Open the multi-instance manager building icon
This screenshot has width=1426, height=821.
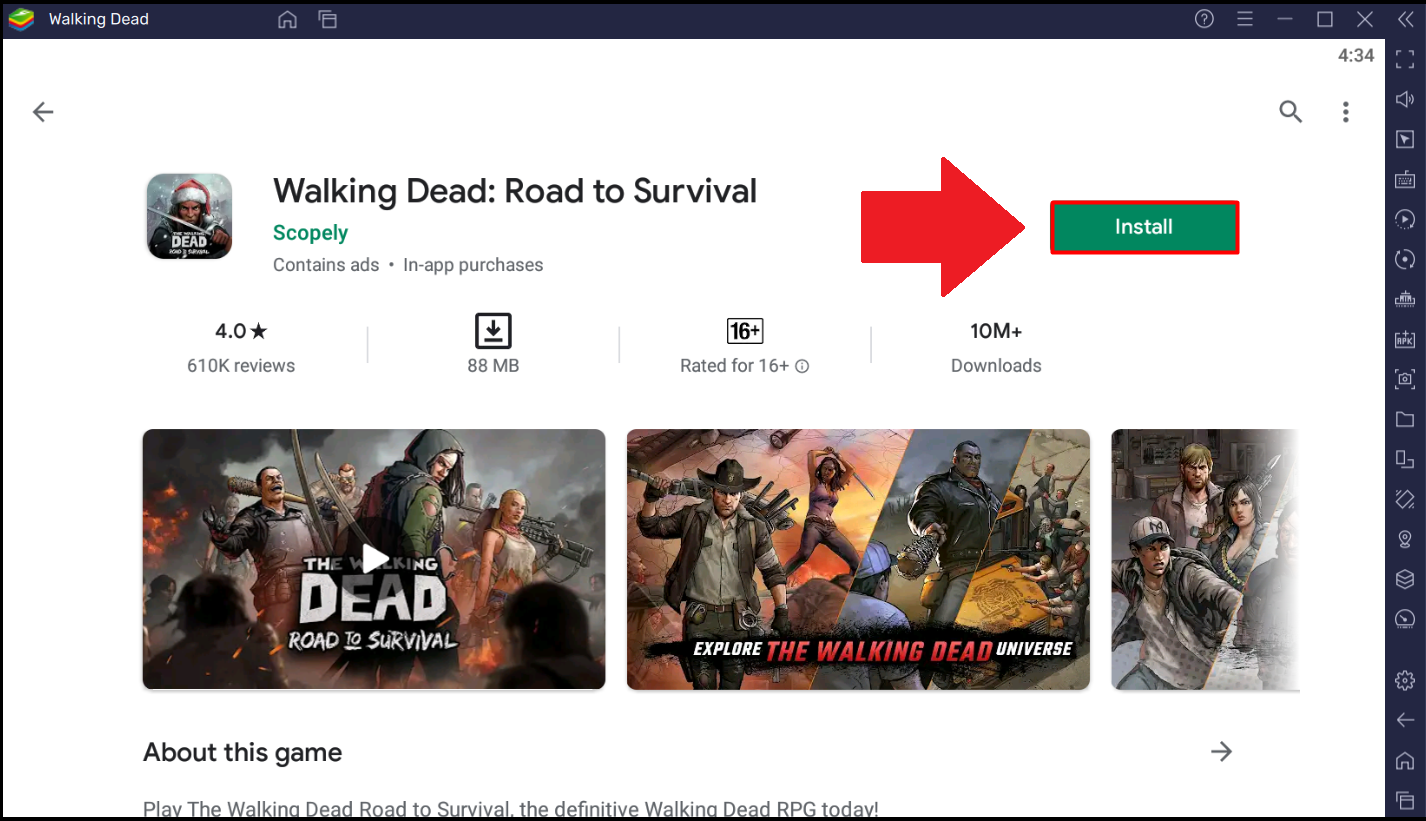[x=1405, y=299]
